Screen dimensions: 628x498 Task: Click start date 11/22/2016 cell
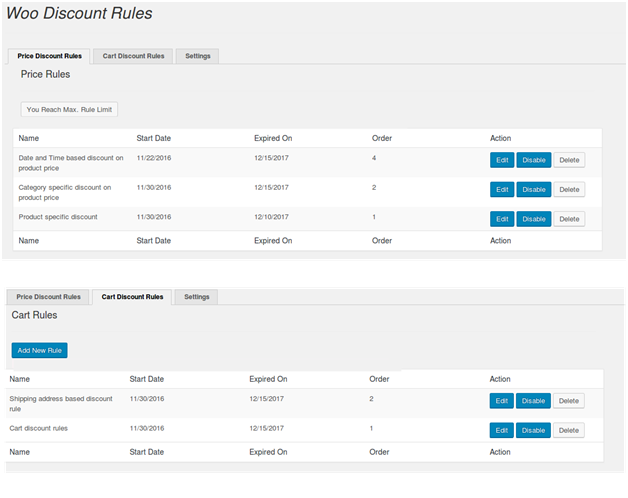[154, 158]
